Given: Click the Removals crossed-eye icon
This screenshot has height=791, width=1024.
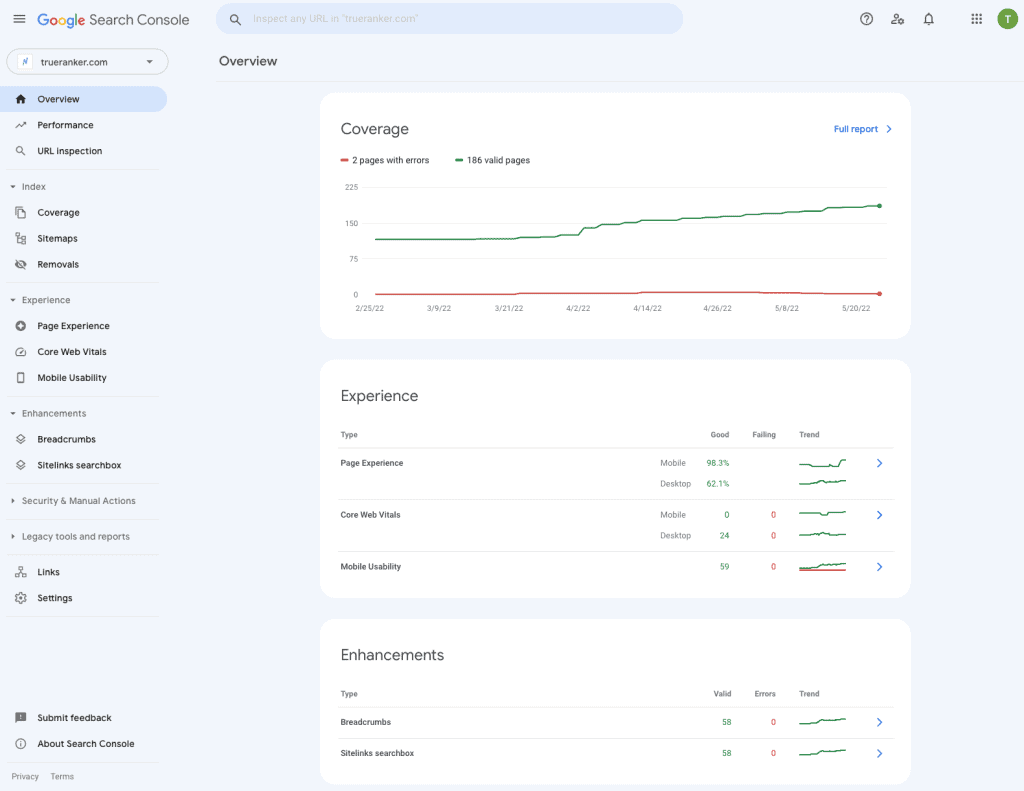Looking at the screenshot, I should pyautogui.click(x=21, y=265).
